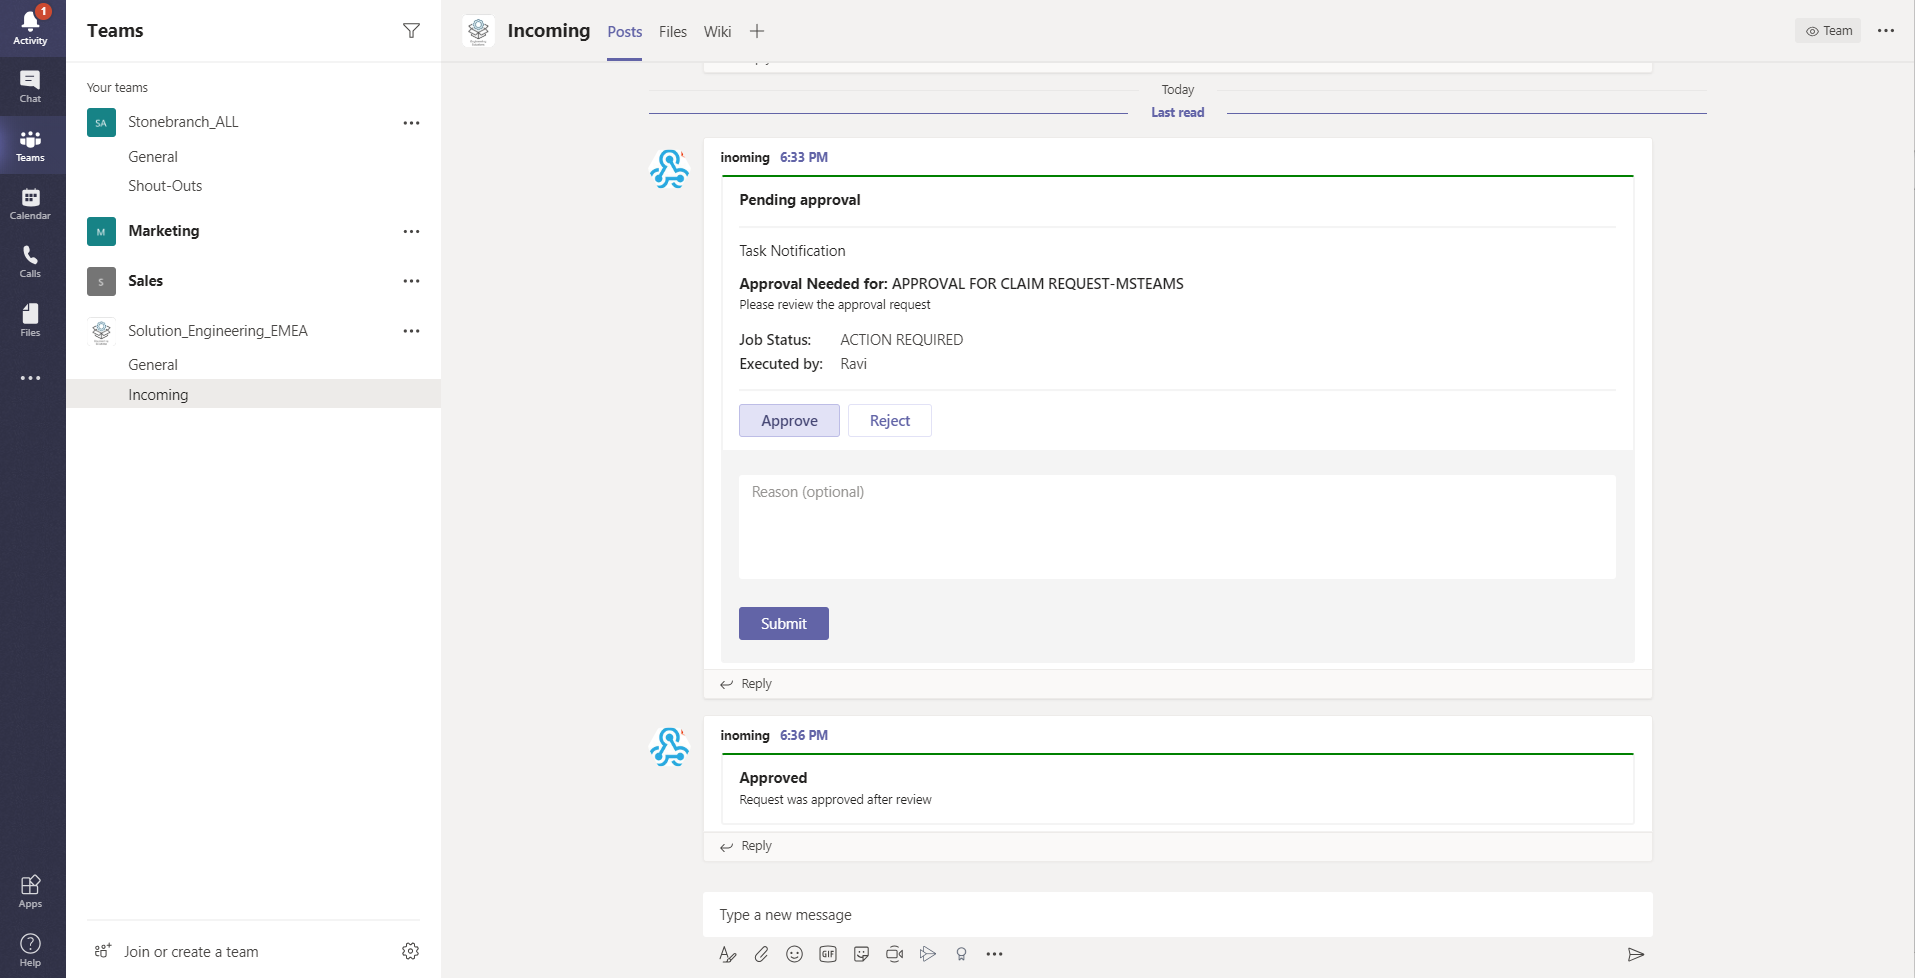Send the message with arrow icon

coord(1636,954)
